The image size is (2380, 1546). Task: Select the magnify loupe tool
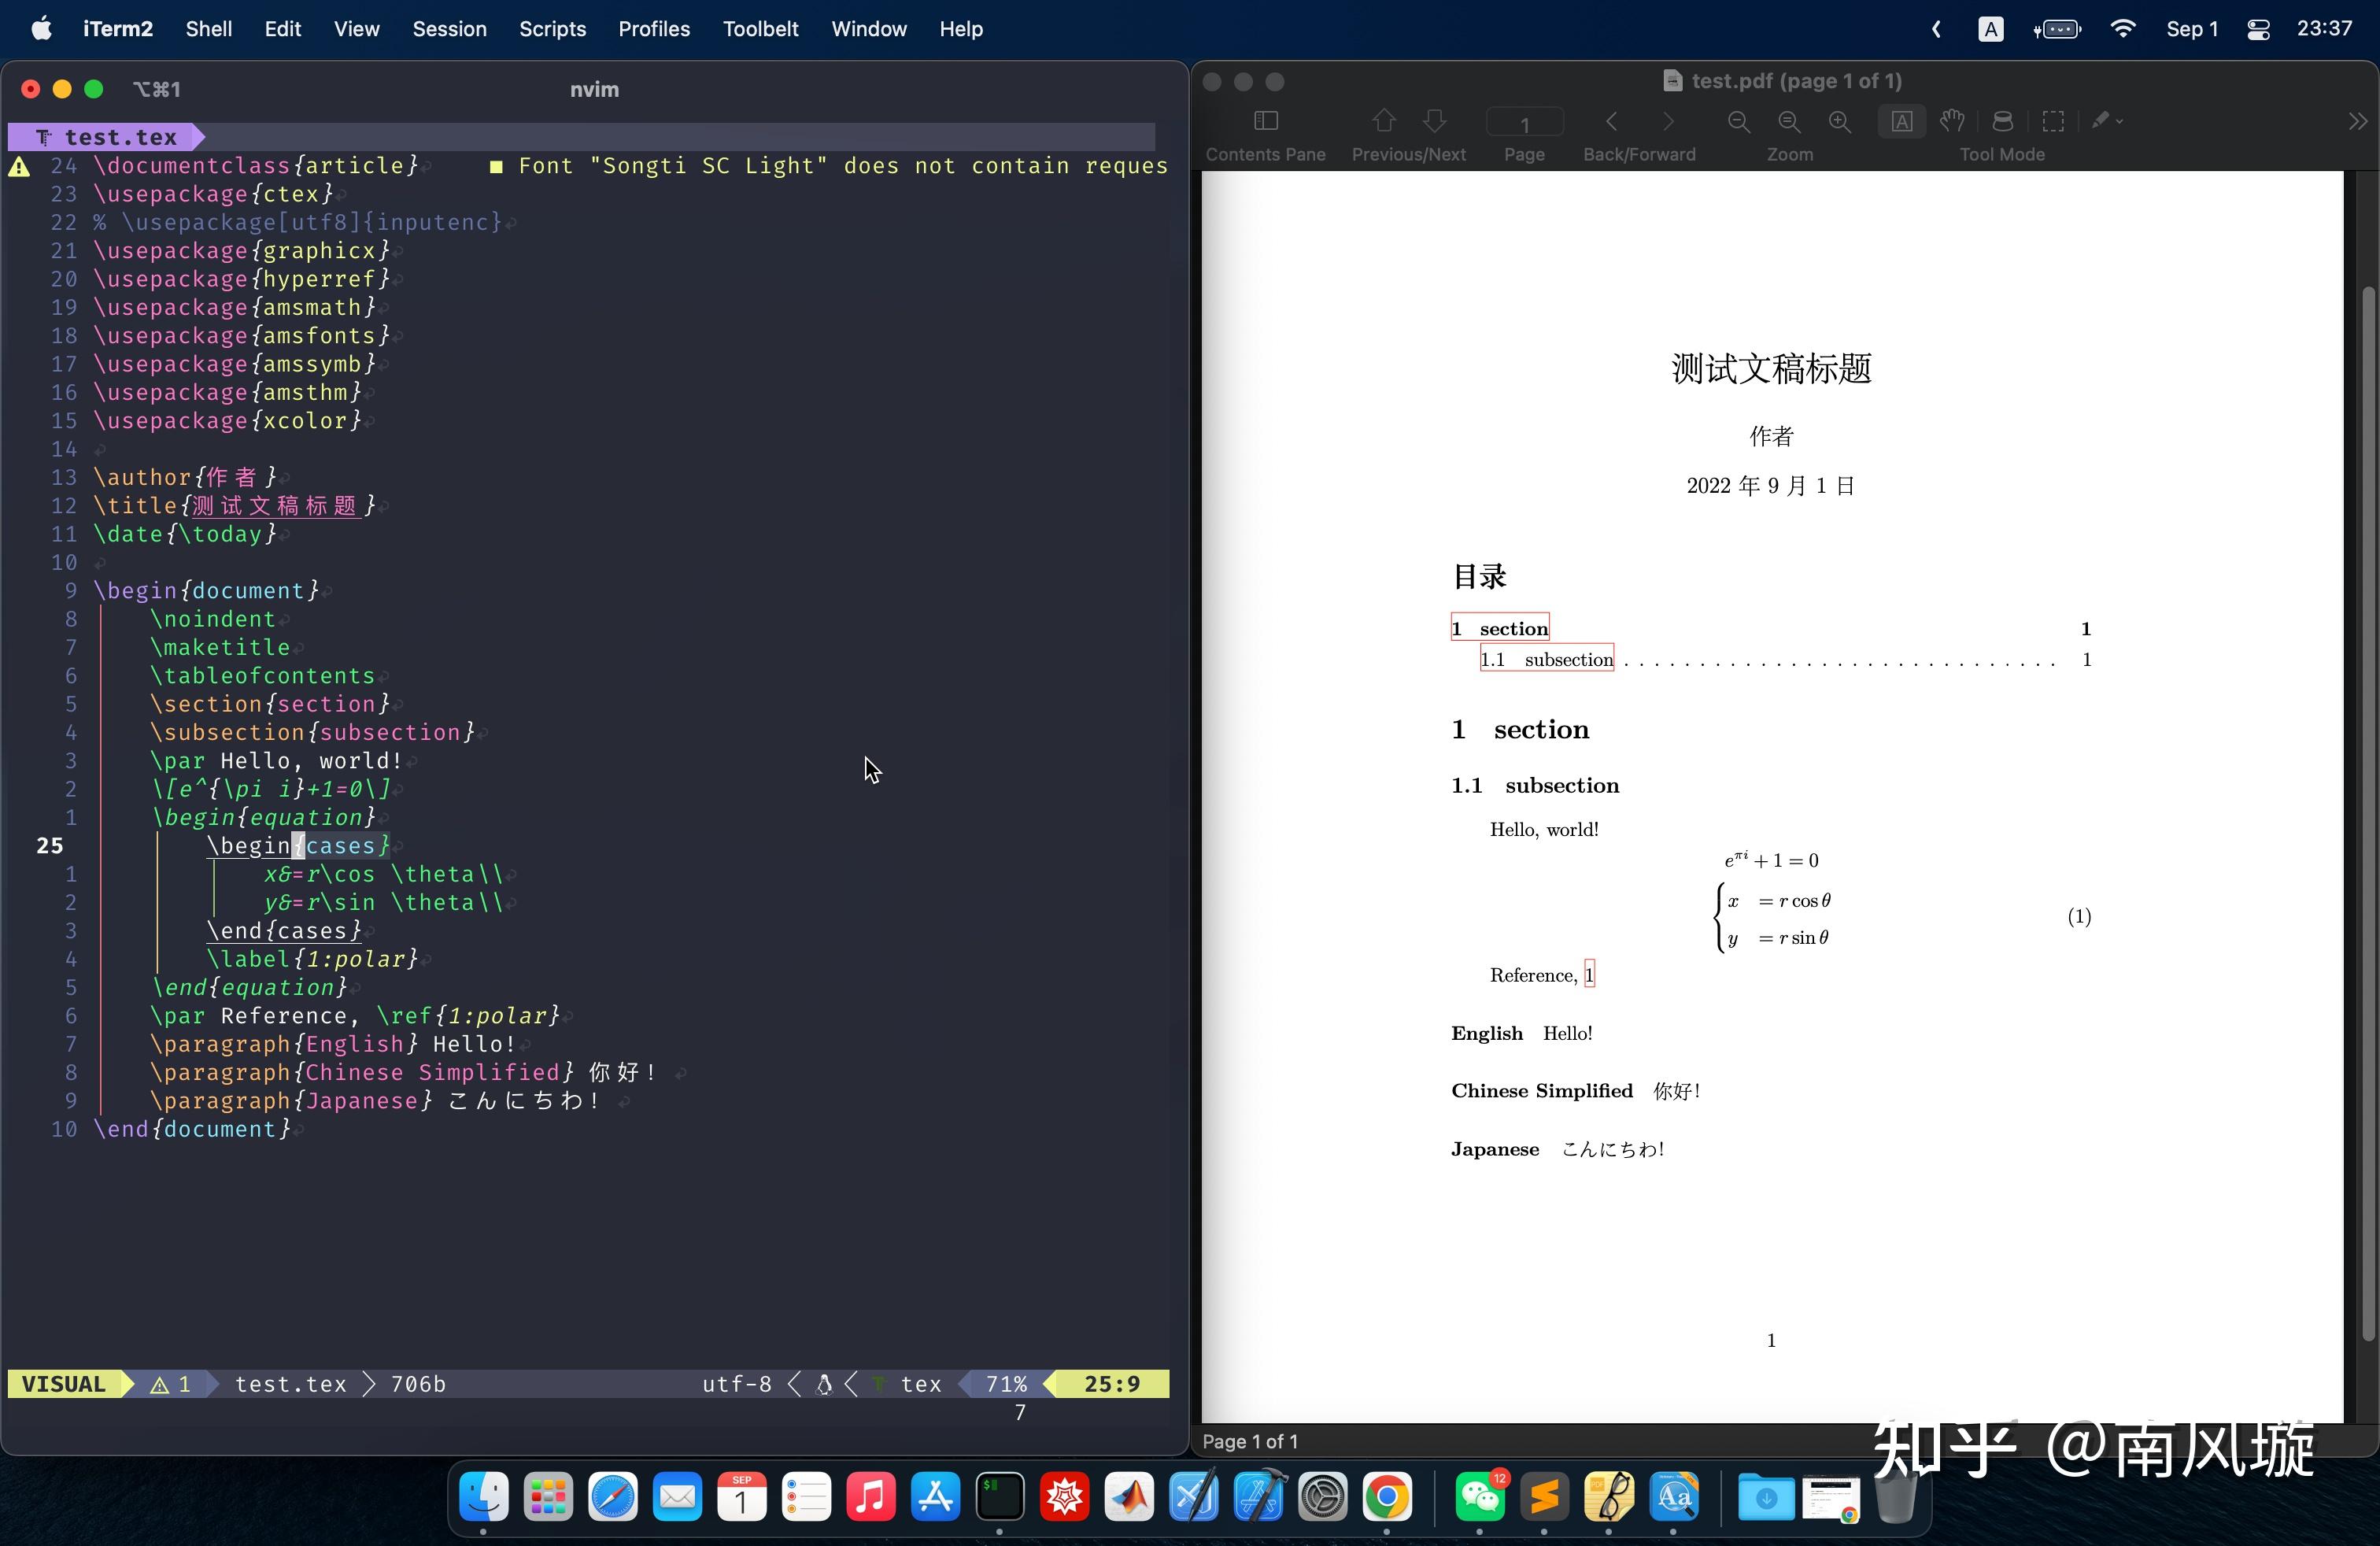2003,122
